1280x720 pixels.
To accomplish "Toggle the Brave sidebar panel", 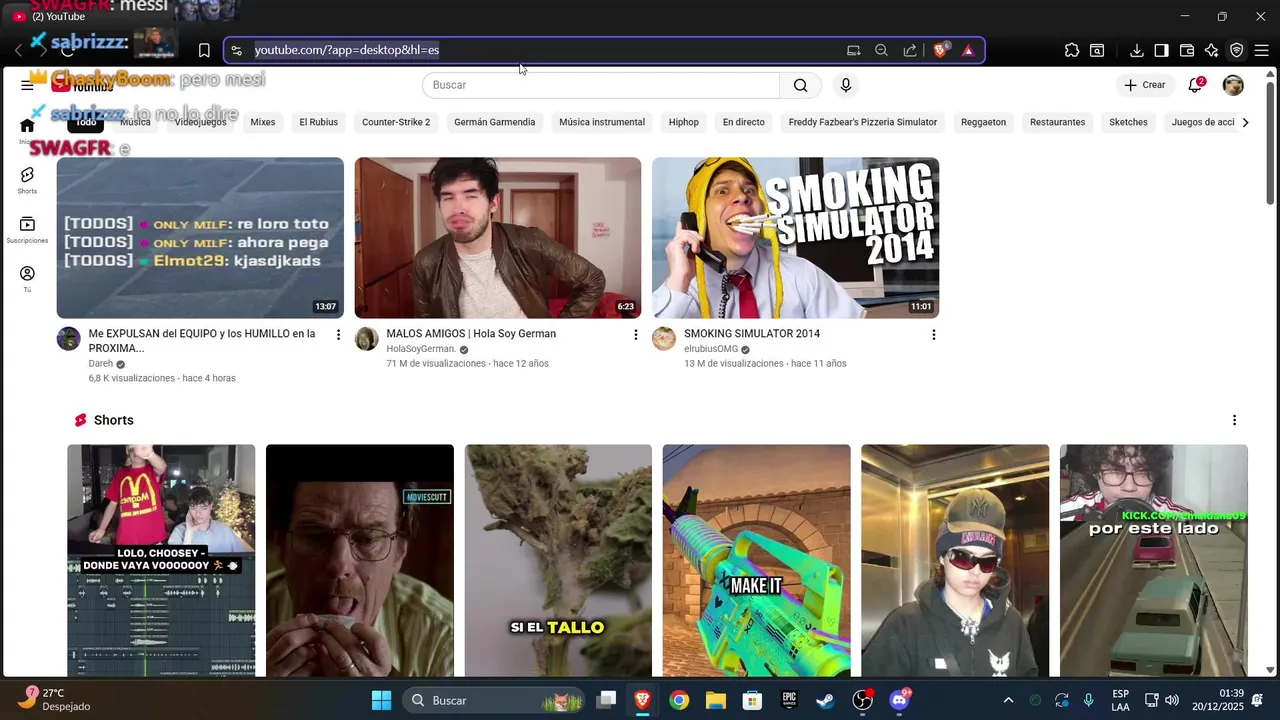I will 1161,50.
